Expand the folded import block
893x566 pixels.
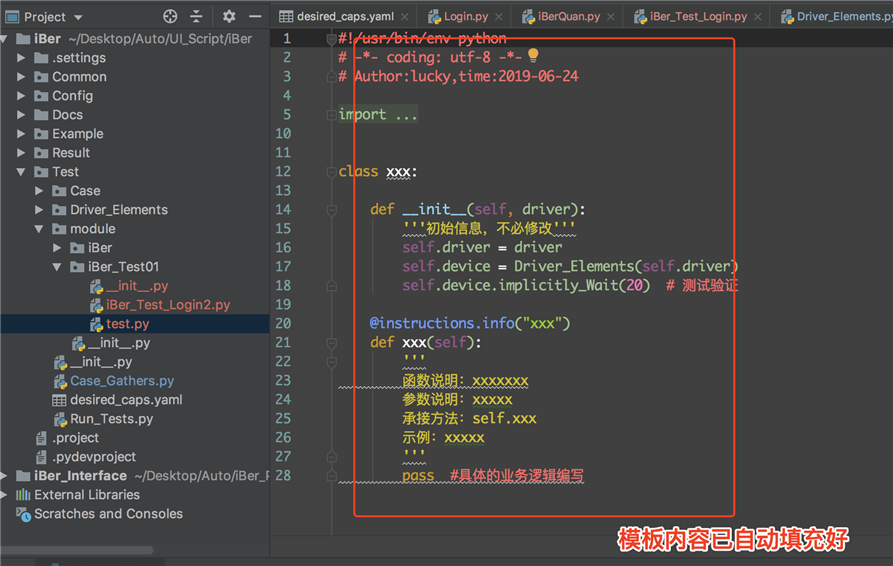[331, 114]
